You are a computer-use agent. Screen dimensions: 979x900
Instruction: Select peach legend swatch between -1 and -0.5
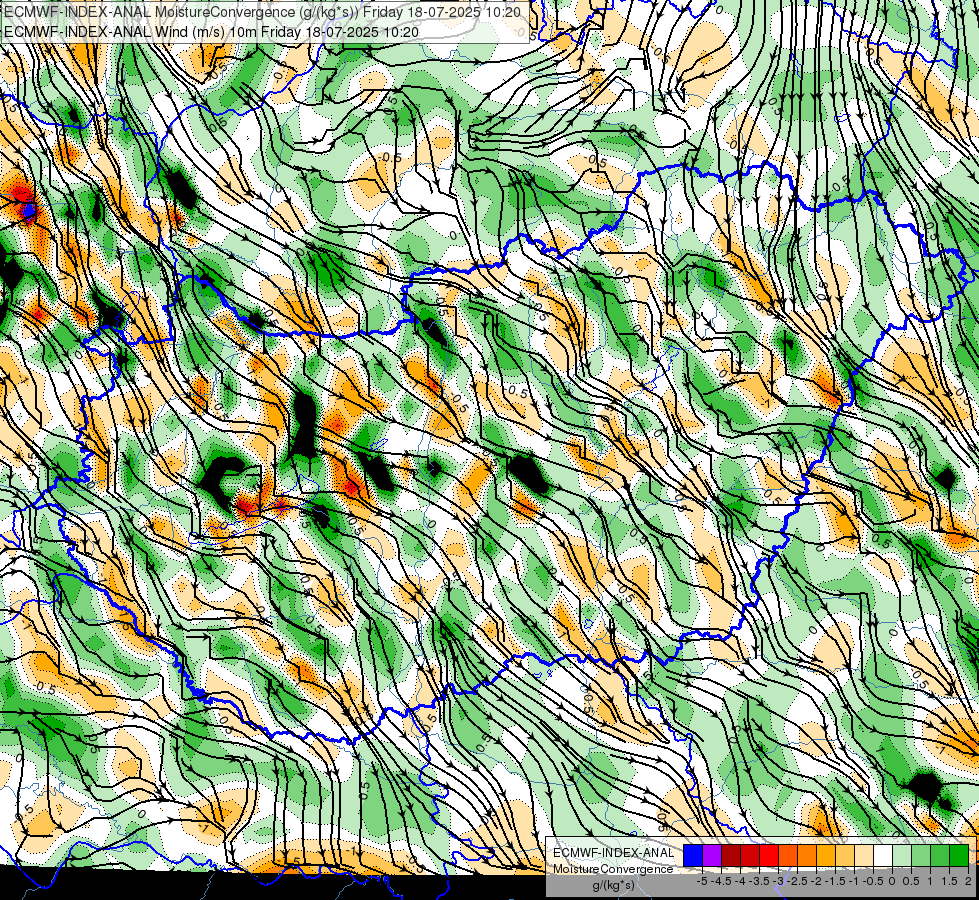point(864,855)
